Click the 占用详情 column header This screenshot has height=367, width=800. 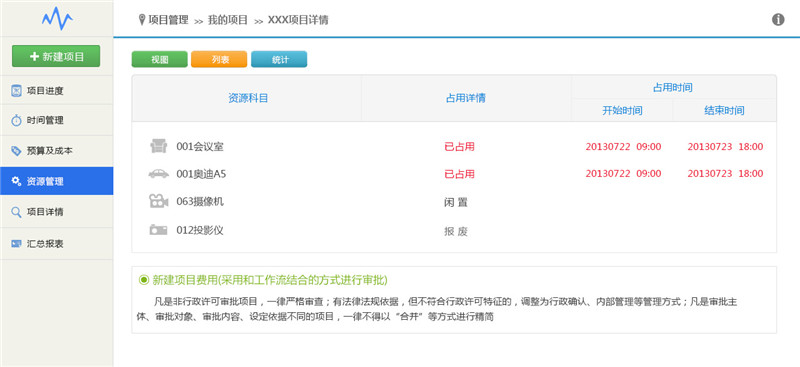click(465, 99)
